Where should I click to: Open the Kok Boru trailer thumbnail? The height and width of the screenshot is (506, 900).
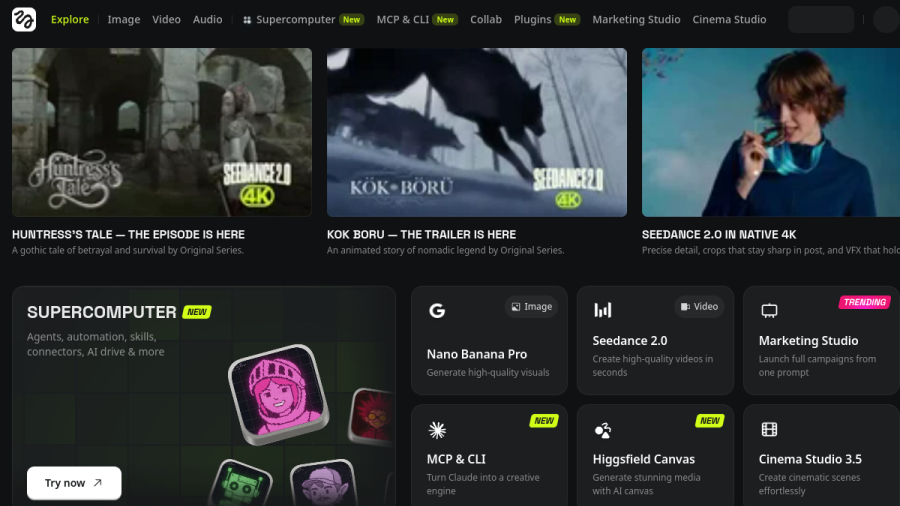476,132
